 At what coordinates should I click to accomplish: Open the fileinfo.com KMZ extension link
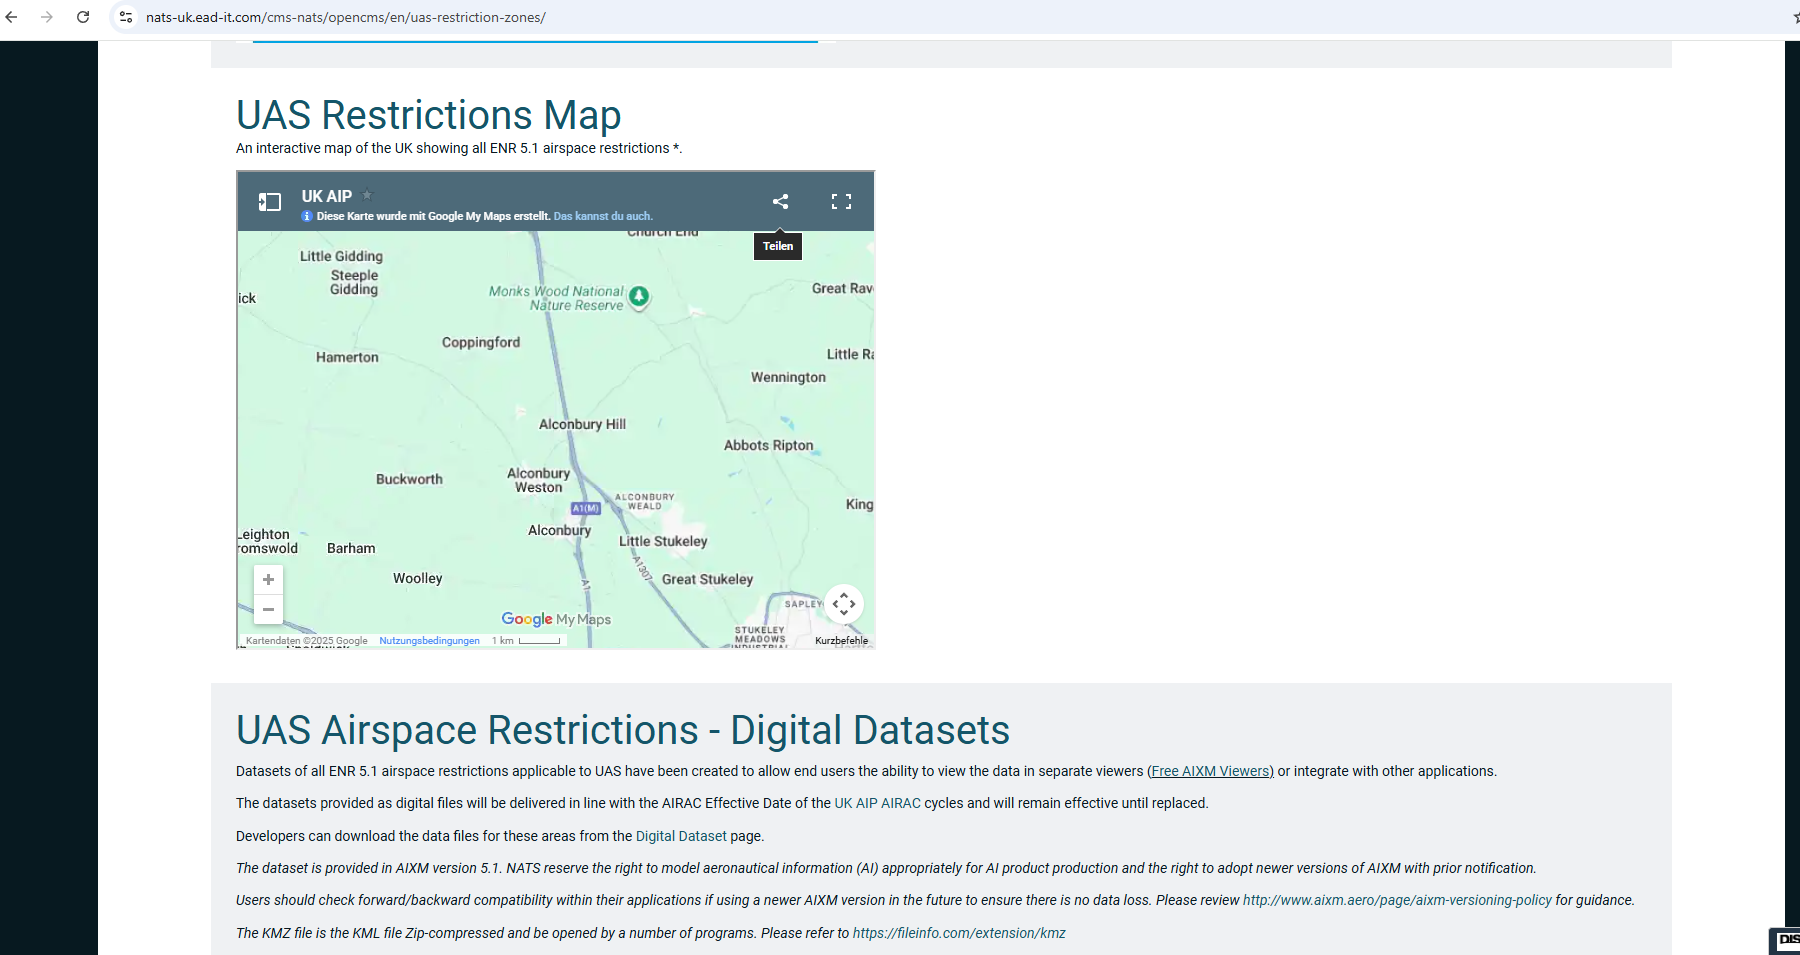tap(958, 933)
